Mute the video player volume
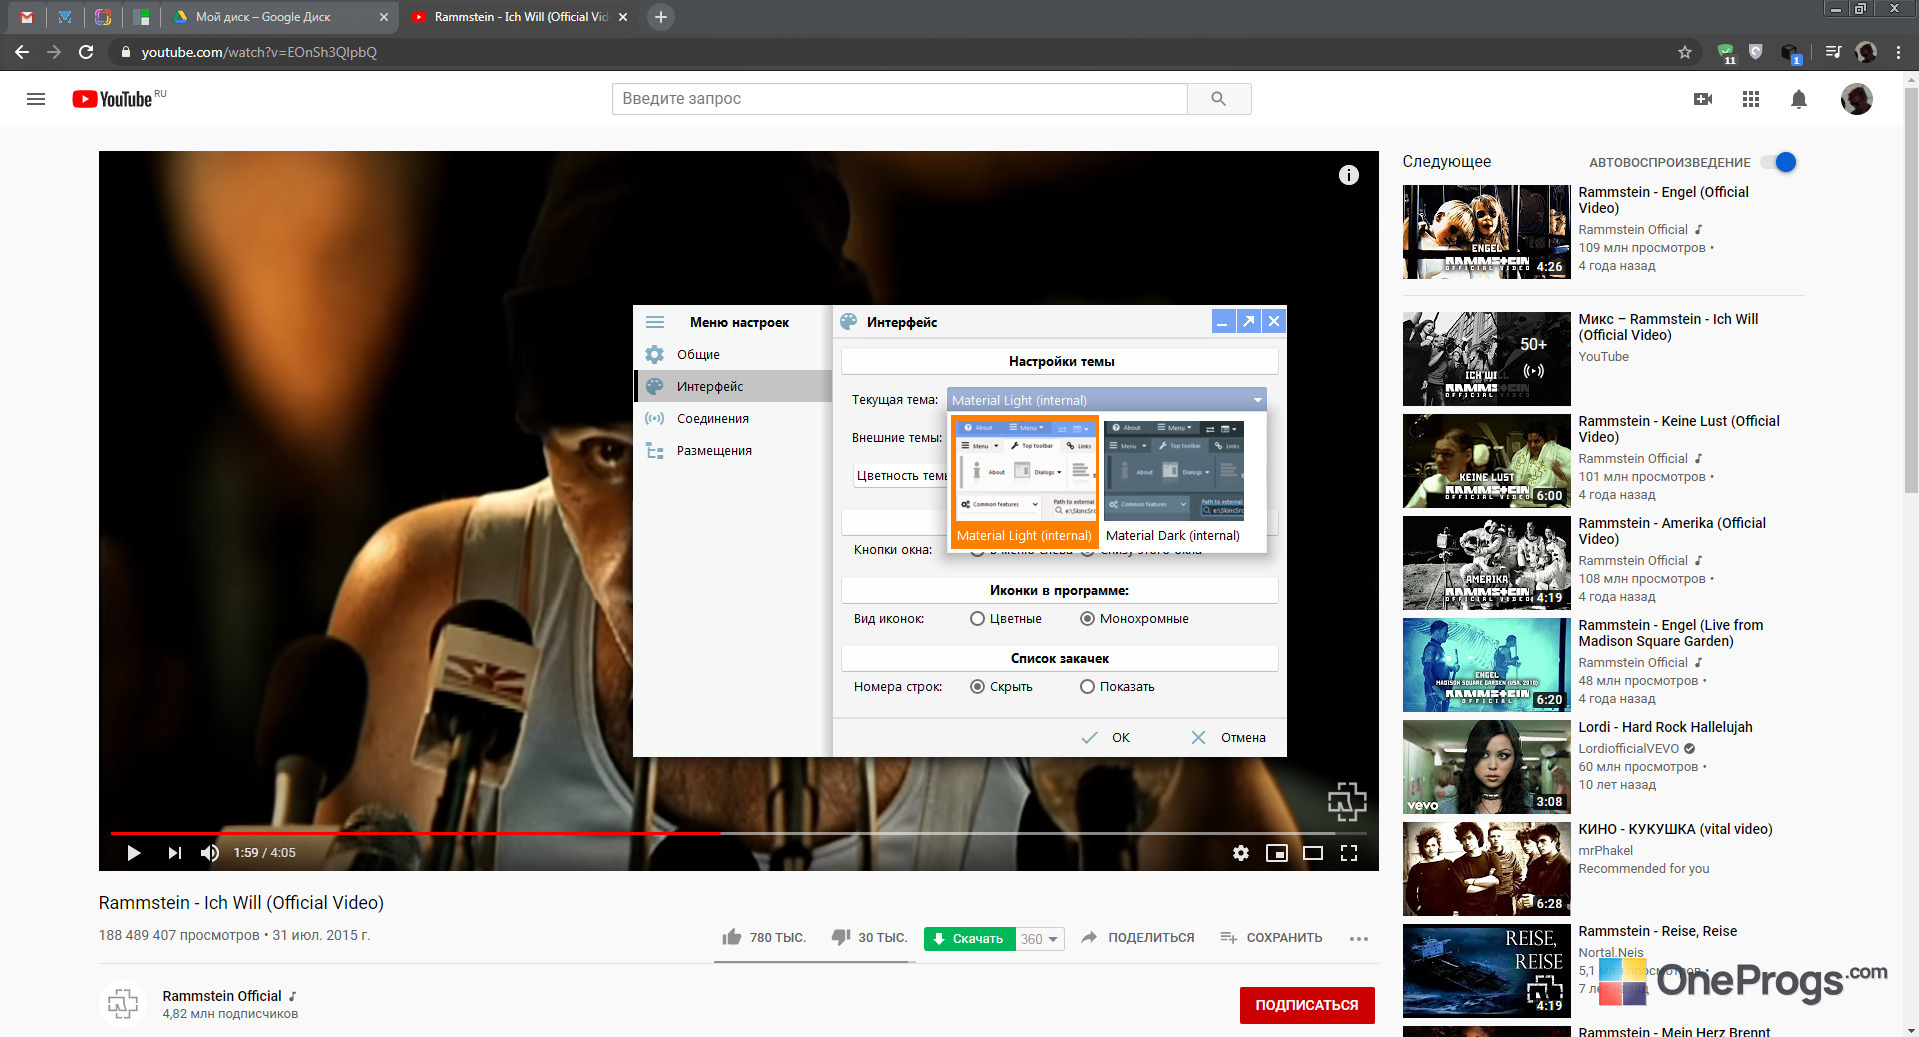 [210, 853]
